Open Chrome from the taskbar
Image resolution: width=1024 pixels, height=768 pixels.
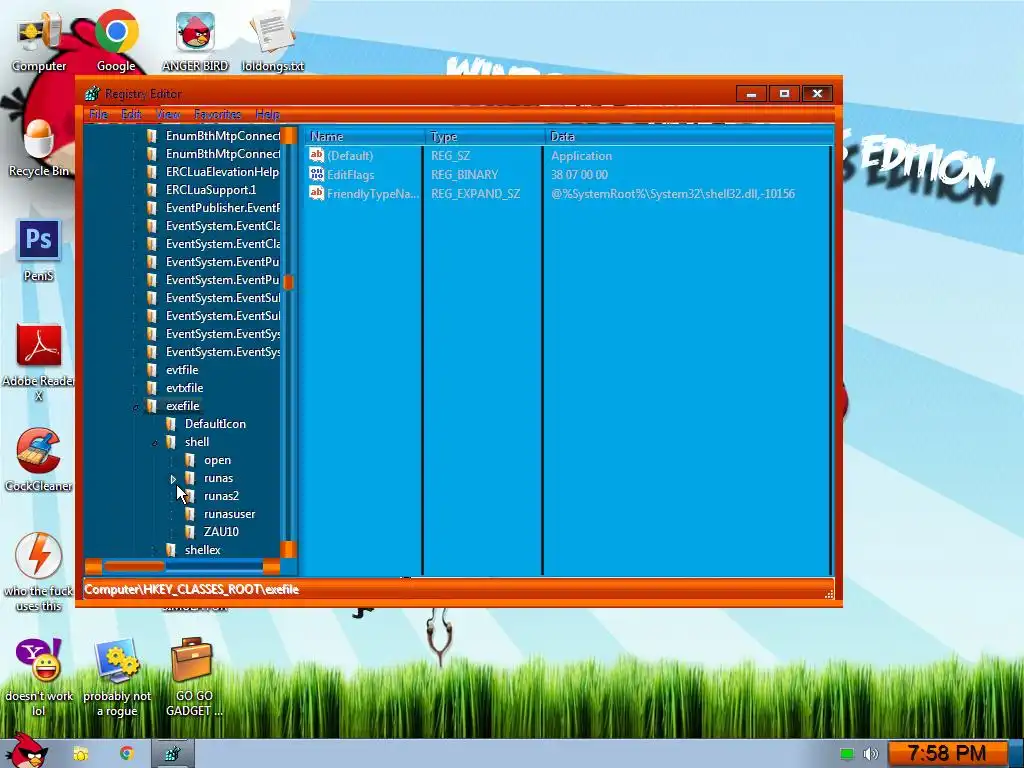point(126,754)
